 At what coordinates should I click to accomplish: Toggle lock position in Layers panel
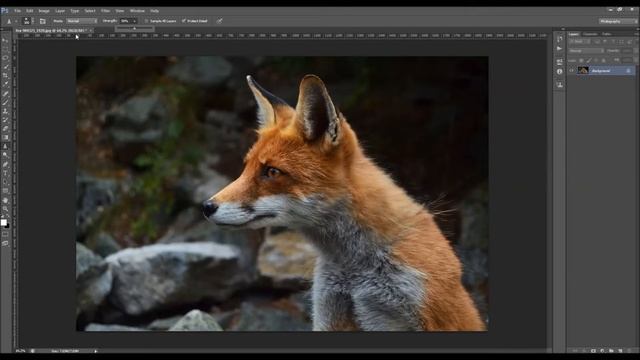[596, 60]
